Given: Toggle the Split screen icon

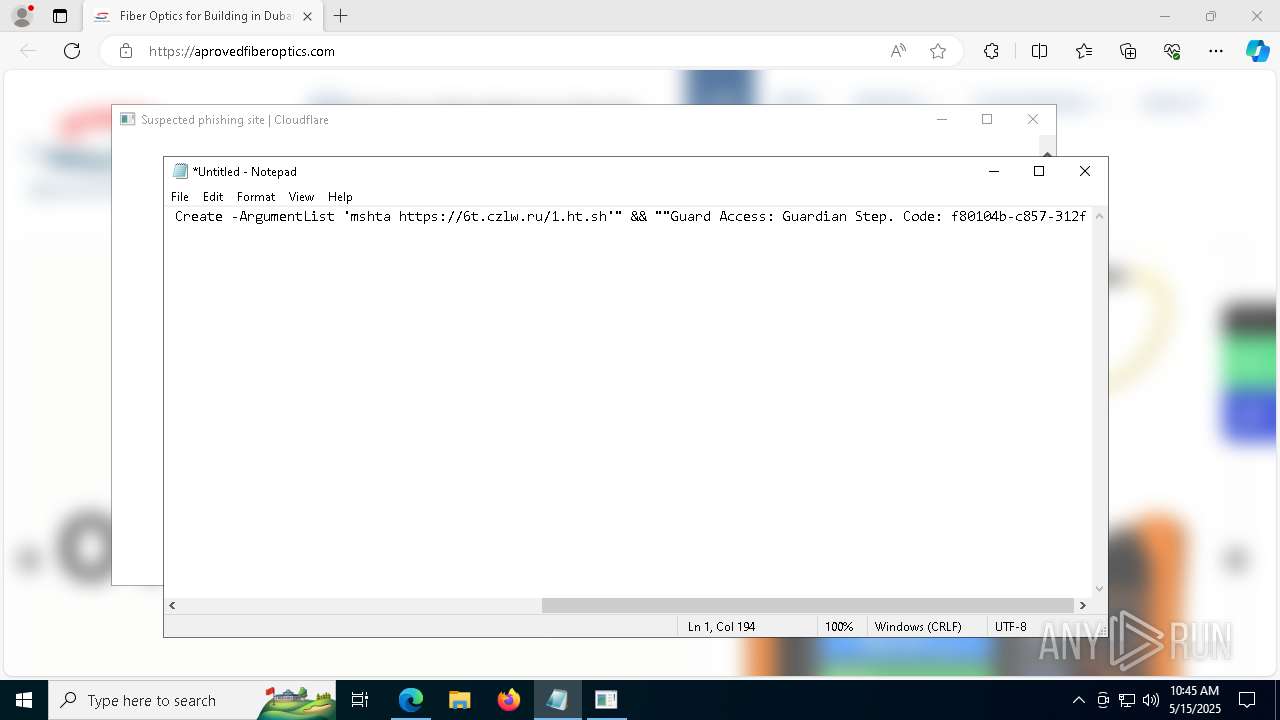Looking at the screenshot, I should pyautogui.click(x=1039, y=51).
